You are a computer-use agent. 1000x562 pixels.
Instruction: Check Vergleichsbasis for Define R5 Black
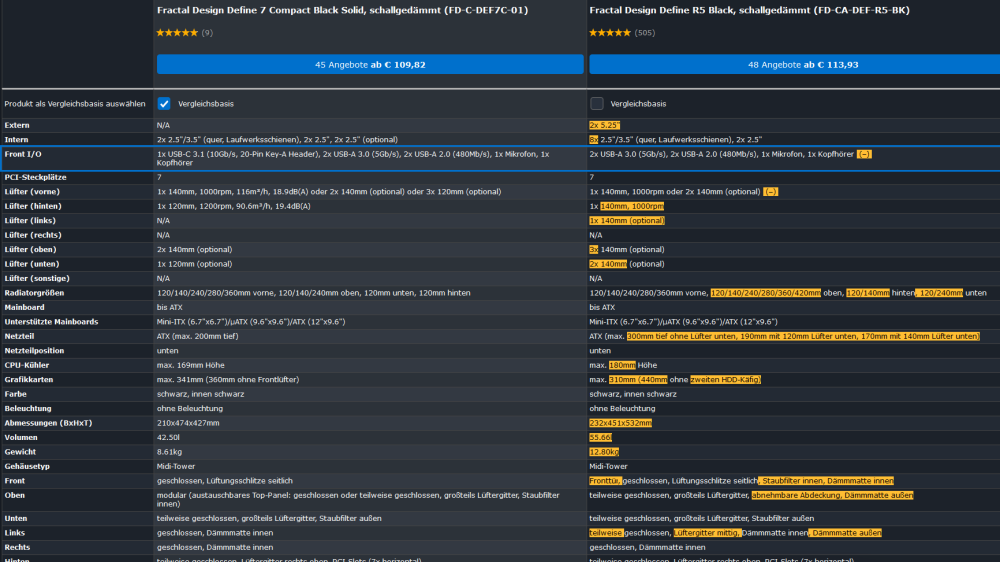tap(597, 103)
